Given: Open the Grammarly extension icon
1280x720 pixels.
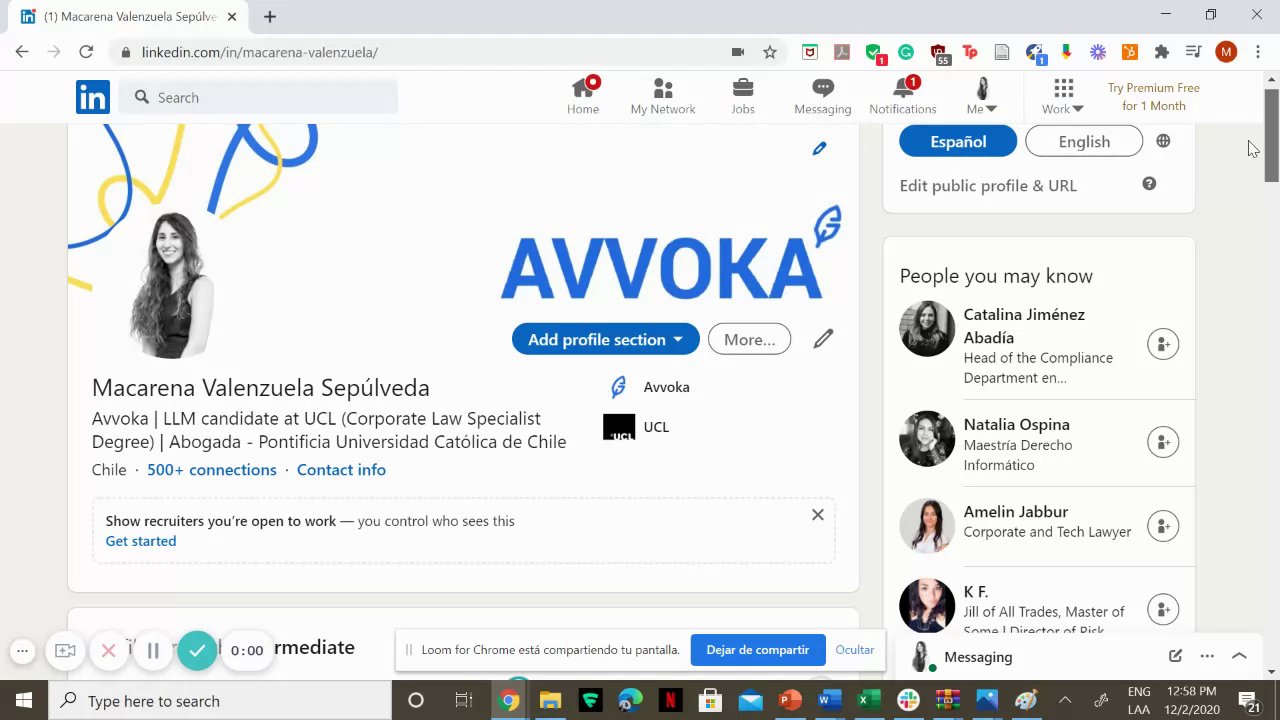Looking at the screenshot, I should [x=906, y=52].
